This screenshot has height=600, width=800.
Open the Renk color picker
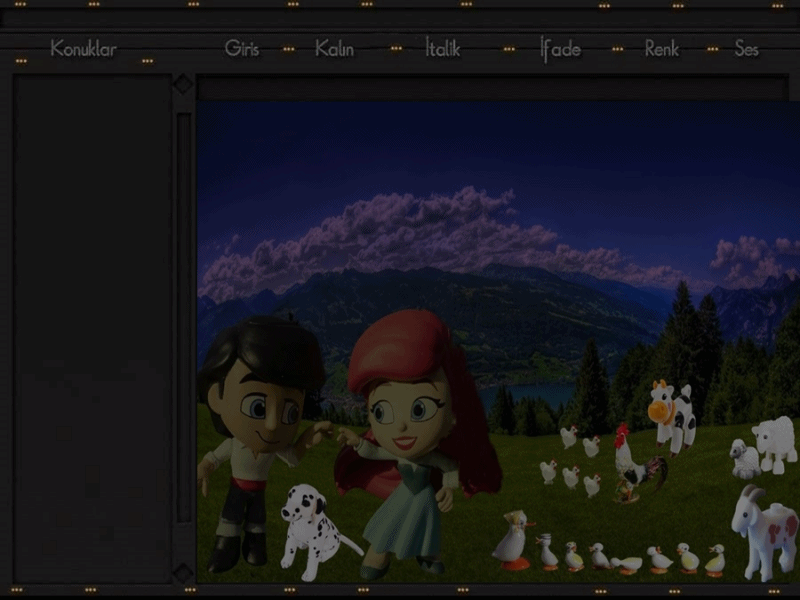tap(661, 48)
